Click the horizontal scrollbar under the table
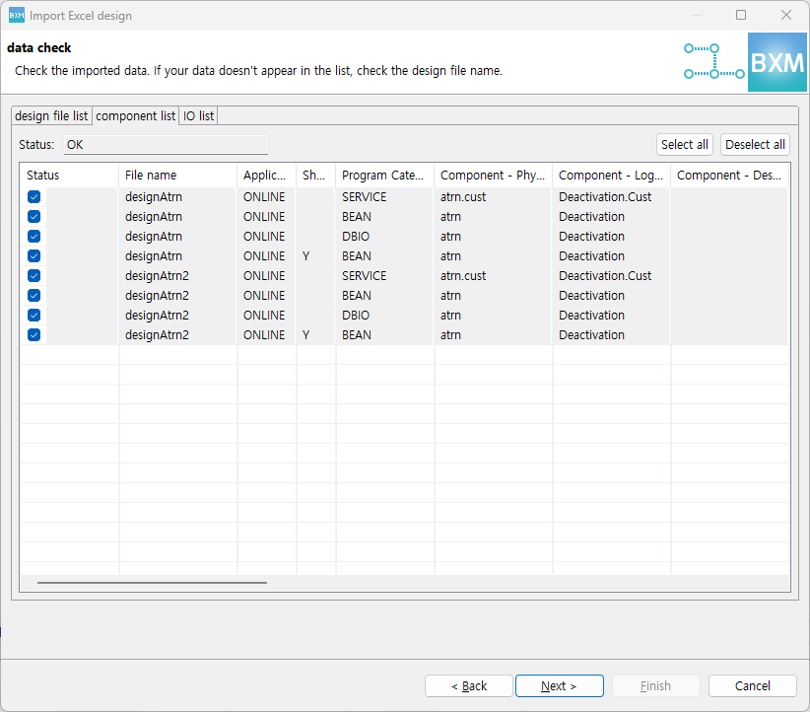Image resolution: width=810 pixels, height=712 pixels. (152, 582)
